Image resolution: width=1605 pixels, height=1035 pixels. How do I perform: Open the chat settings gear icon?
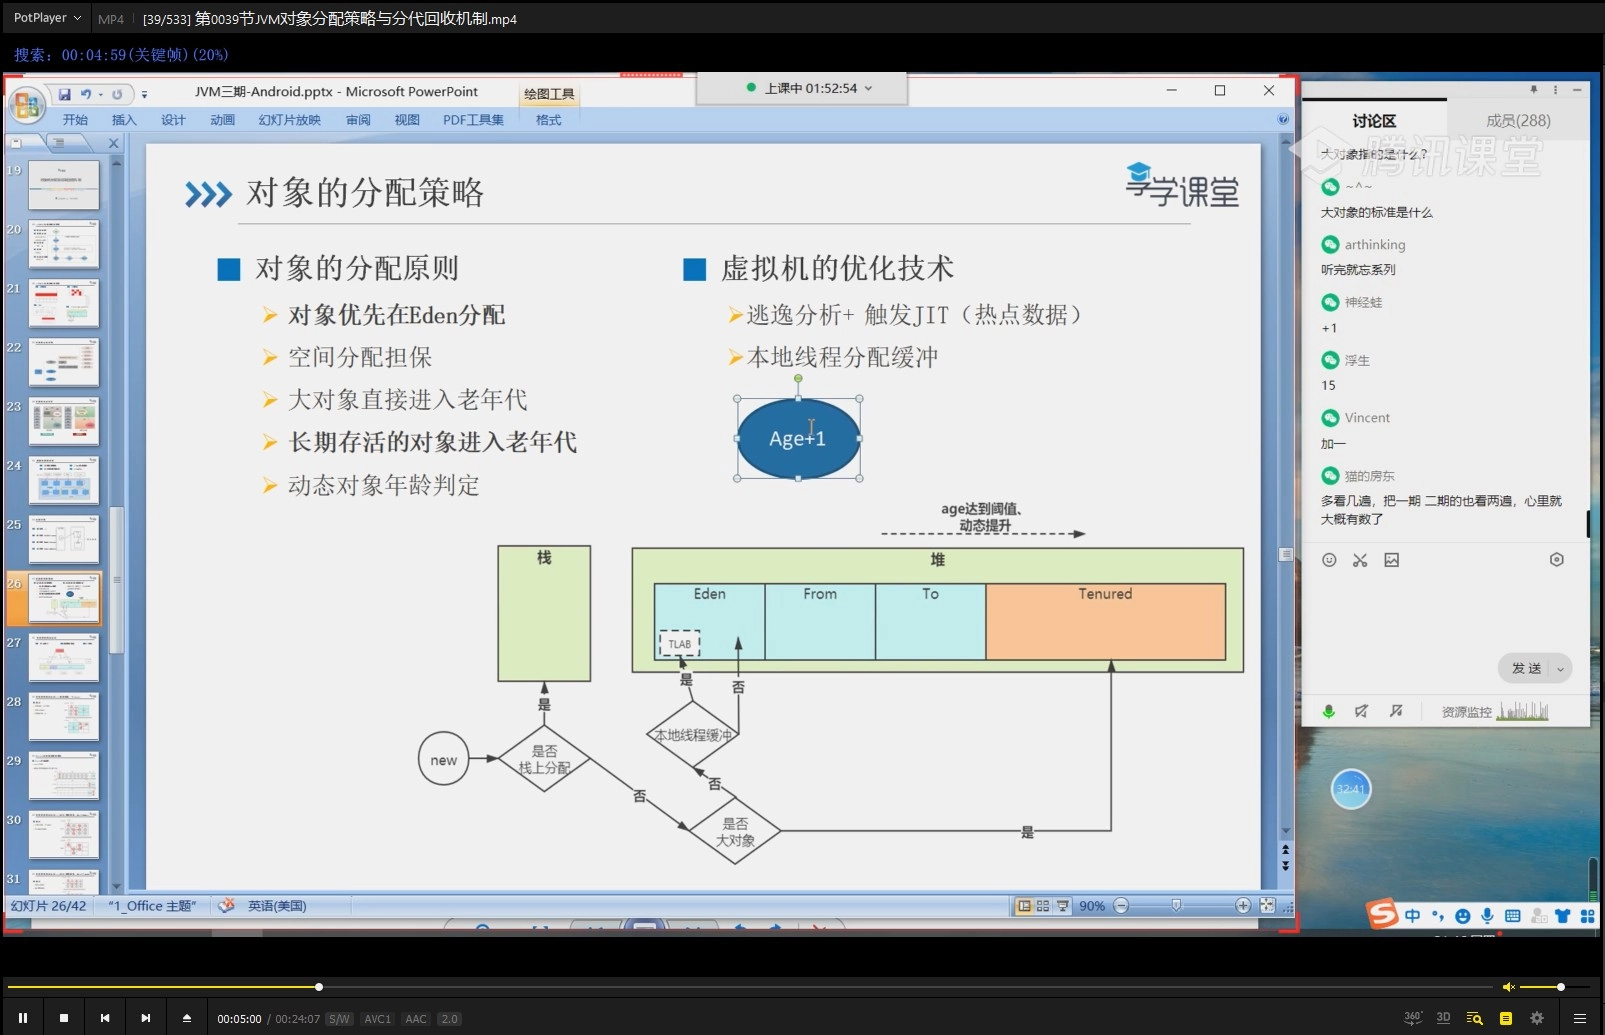pyautogui.click(x=1556, y=560)
